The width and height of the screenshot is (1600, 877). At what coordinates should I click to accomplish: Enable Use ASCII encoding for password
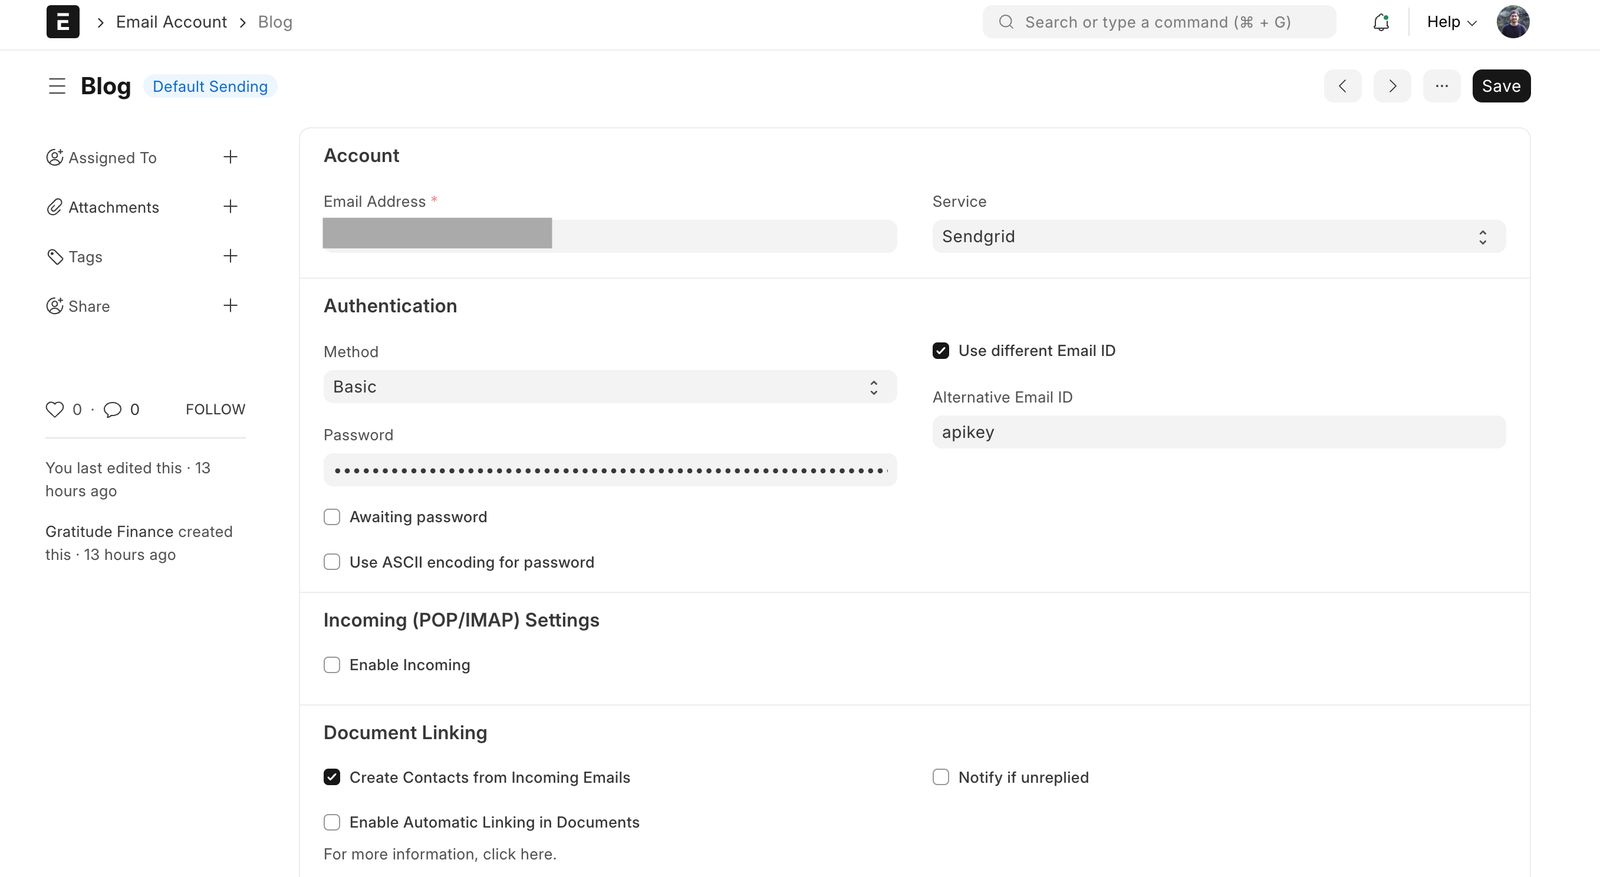pos(332,562)
